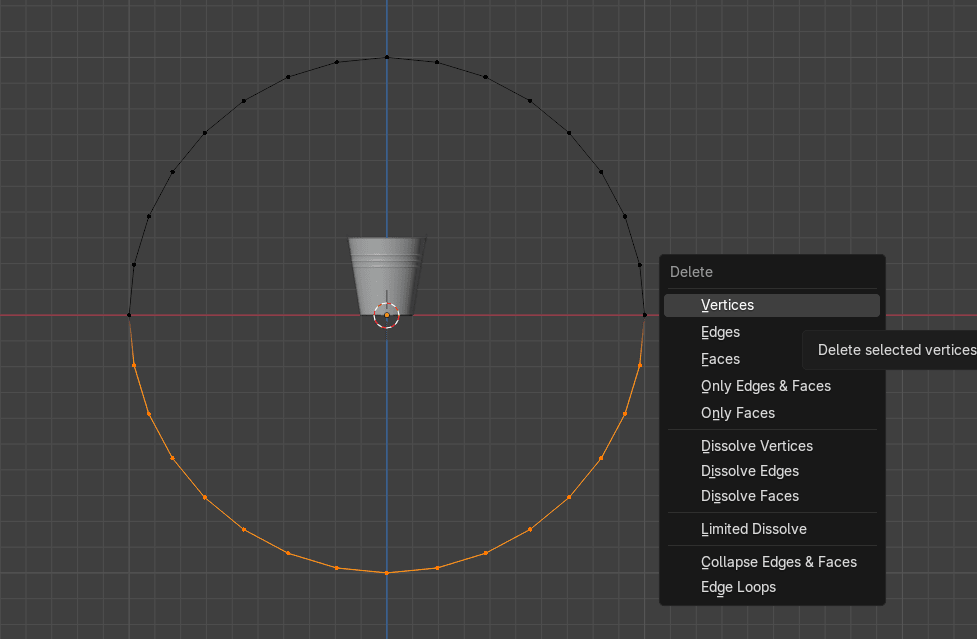Select the Only Faces entry
This screenshot has width=977, height=639.
(738, 413)
